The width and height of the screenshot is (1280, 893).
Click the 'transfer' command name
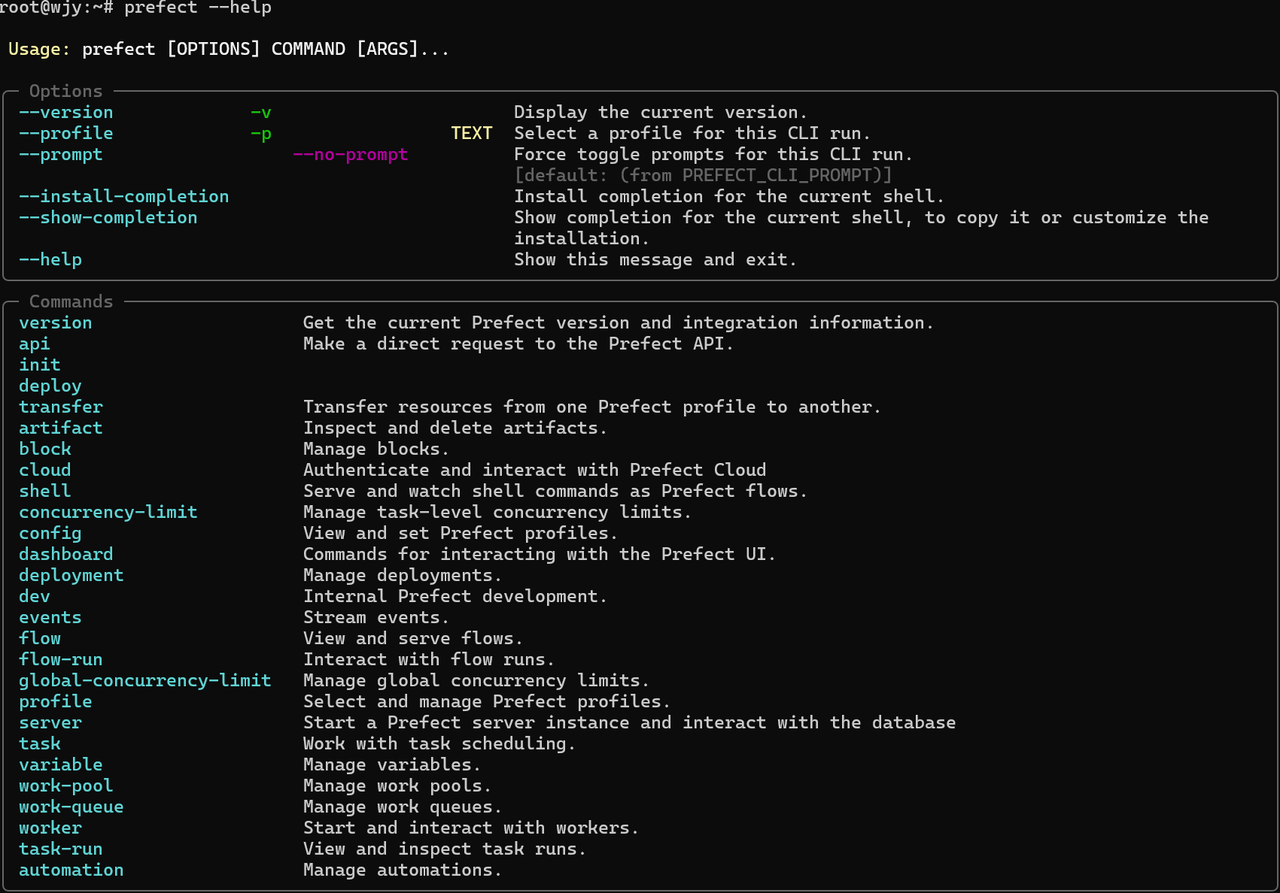[61, 407]
